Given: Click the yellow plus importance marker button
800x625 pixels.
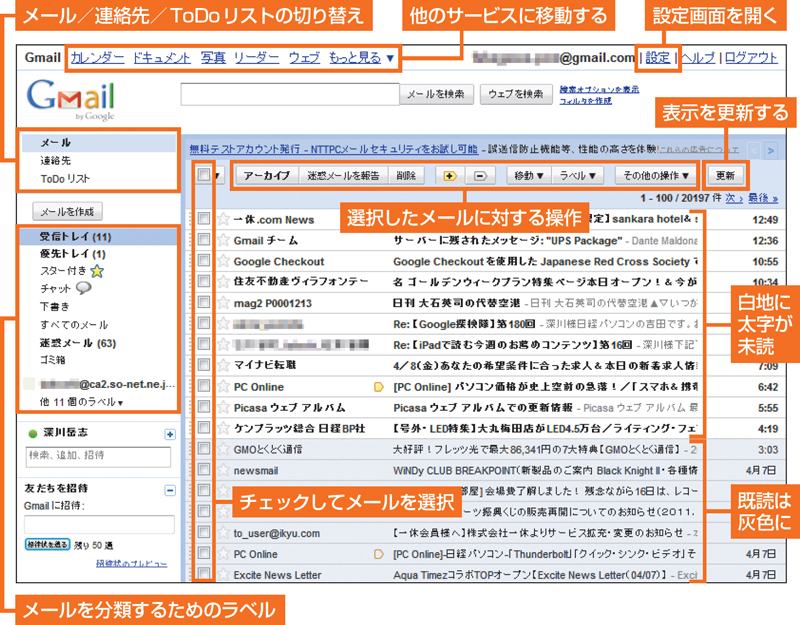Looking at the screenshot, I should pos(450,176).
